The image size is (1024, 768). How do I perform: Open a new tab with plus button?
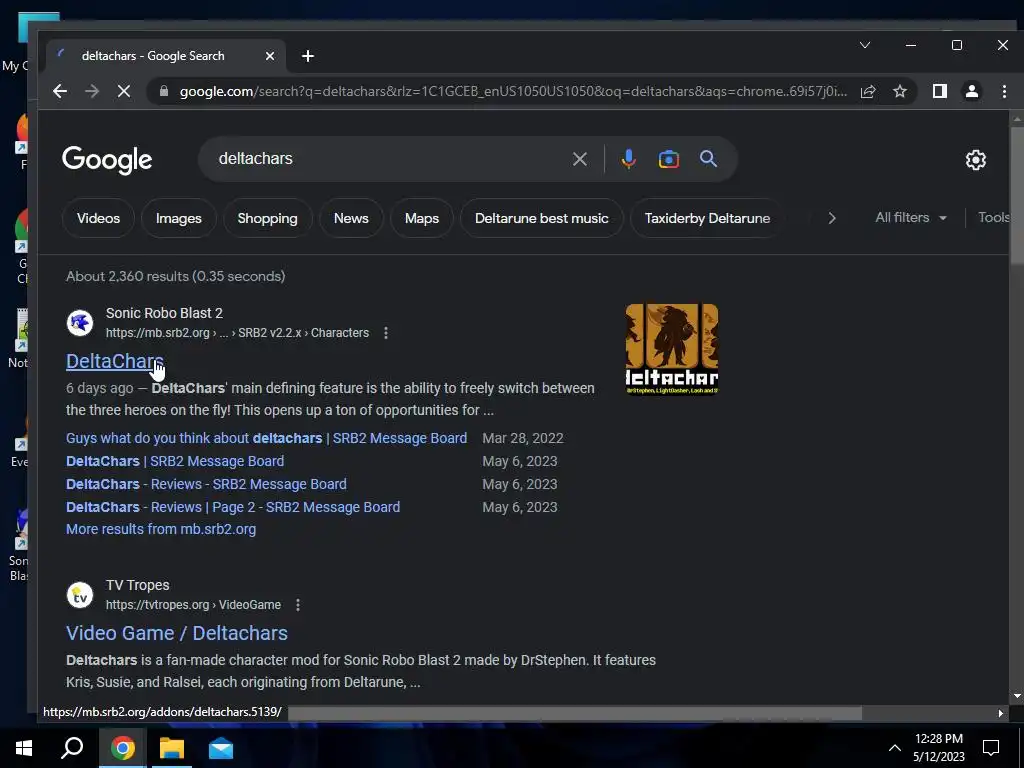[x=308, y=56]
